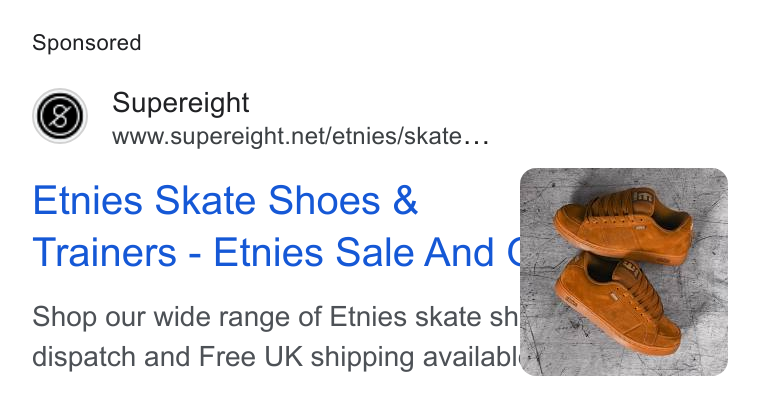Click the Supereight circular logo icon
This screenshot has width=760, height=400.
coord(60,116)
